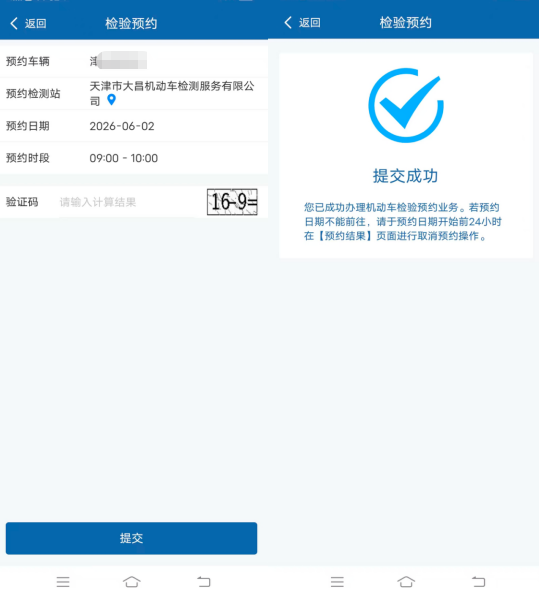Select the time slot 09:00 - 10:00
Image resolution: width=539 pixels, height=597 pixels.
click(x=124, y=158)
